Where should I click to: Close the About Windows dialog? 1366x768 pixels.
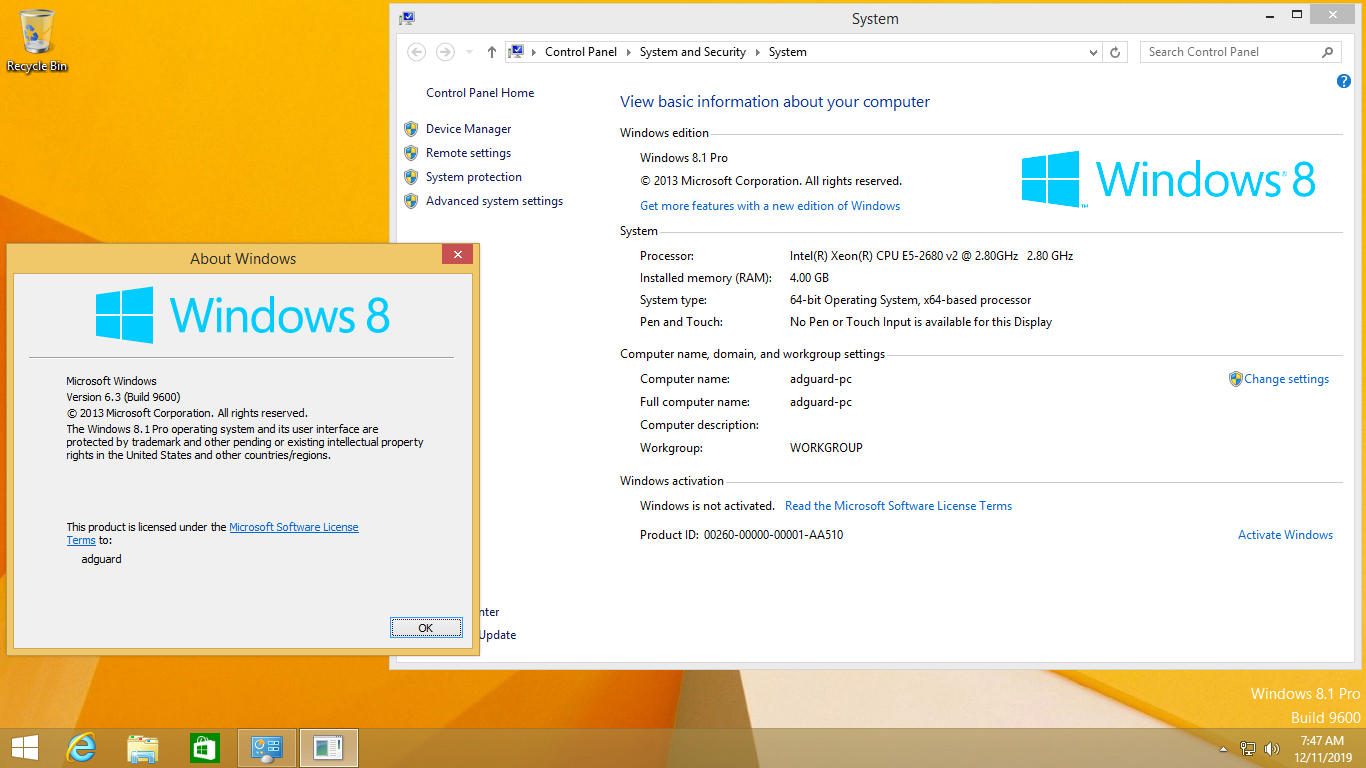click(457, 255)
